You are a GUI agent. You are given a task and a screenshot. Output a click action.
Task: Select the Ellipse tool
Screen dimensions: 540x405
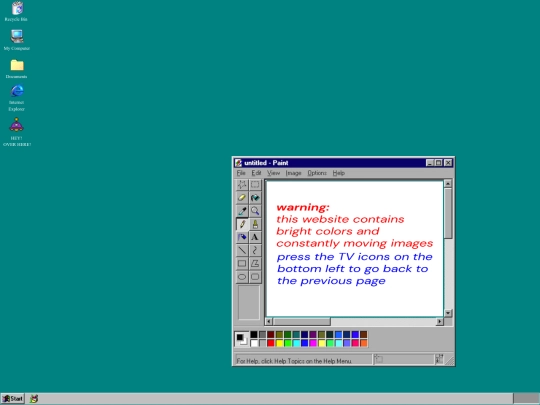point(242,277)
